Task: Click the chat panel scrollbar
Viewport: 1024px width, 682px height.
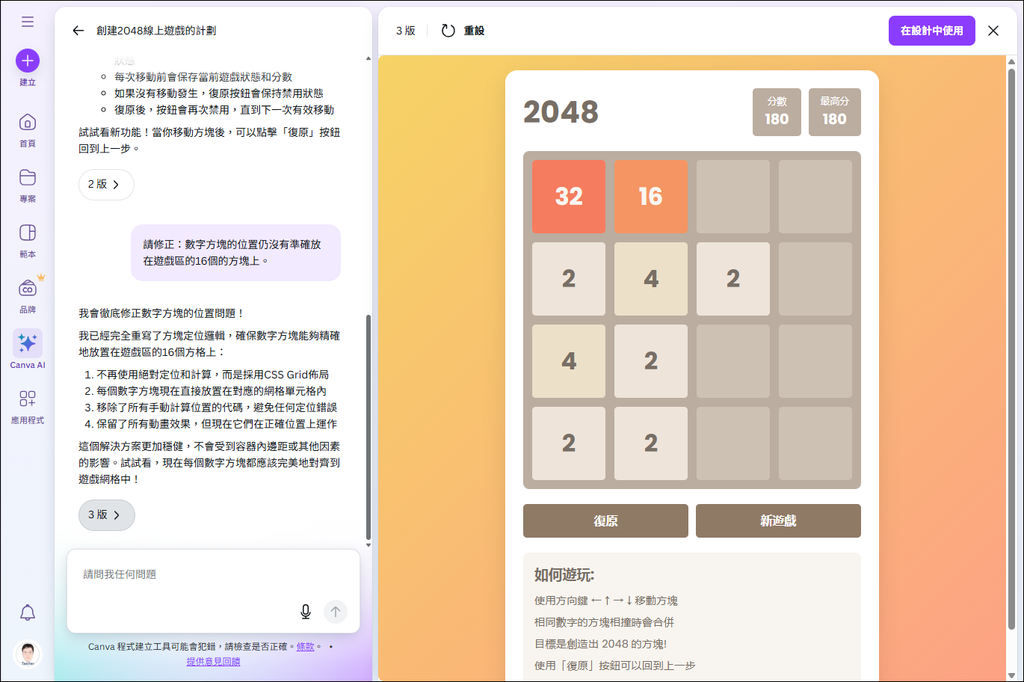Action: 368,427
